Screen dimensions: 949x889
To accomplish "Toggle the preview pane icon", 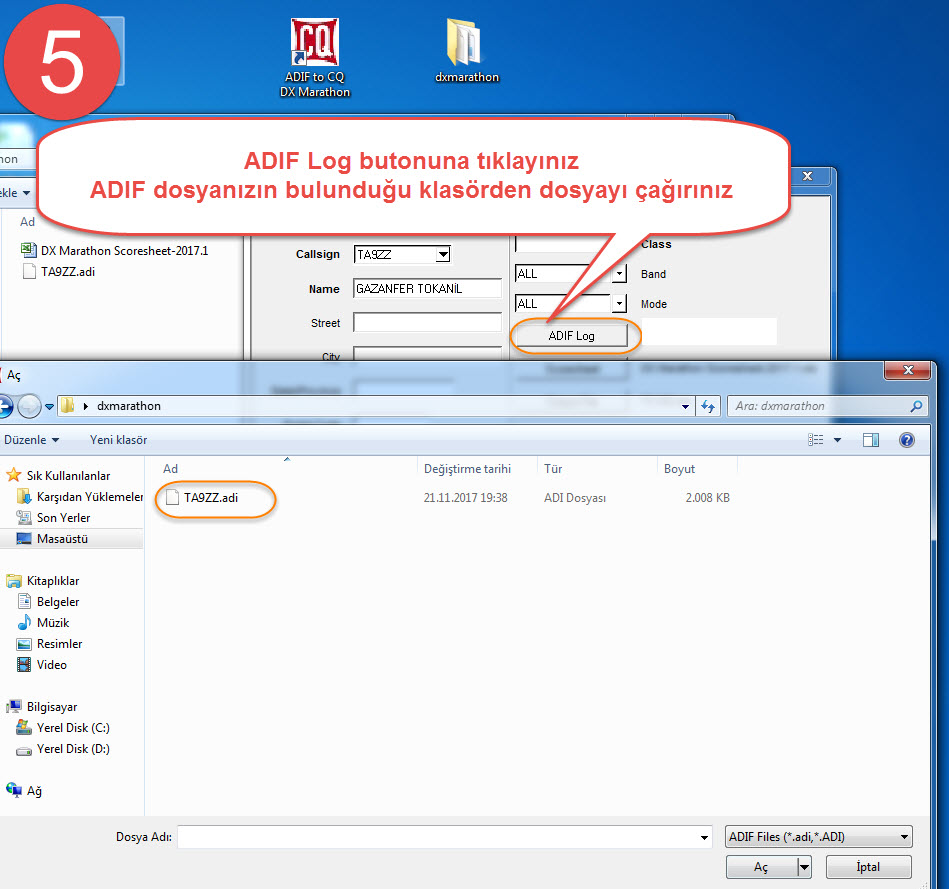I will click(x=871, y=440).
